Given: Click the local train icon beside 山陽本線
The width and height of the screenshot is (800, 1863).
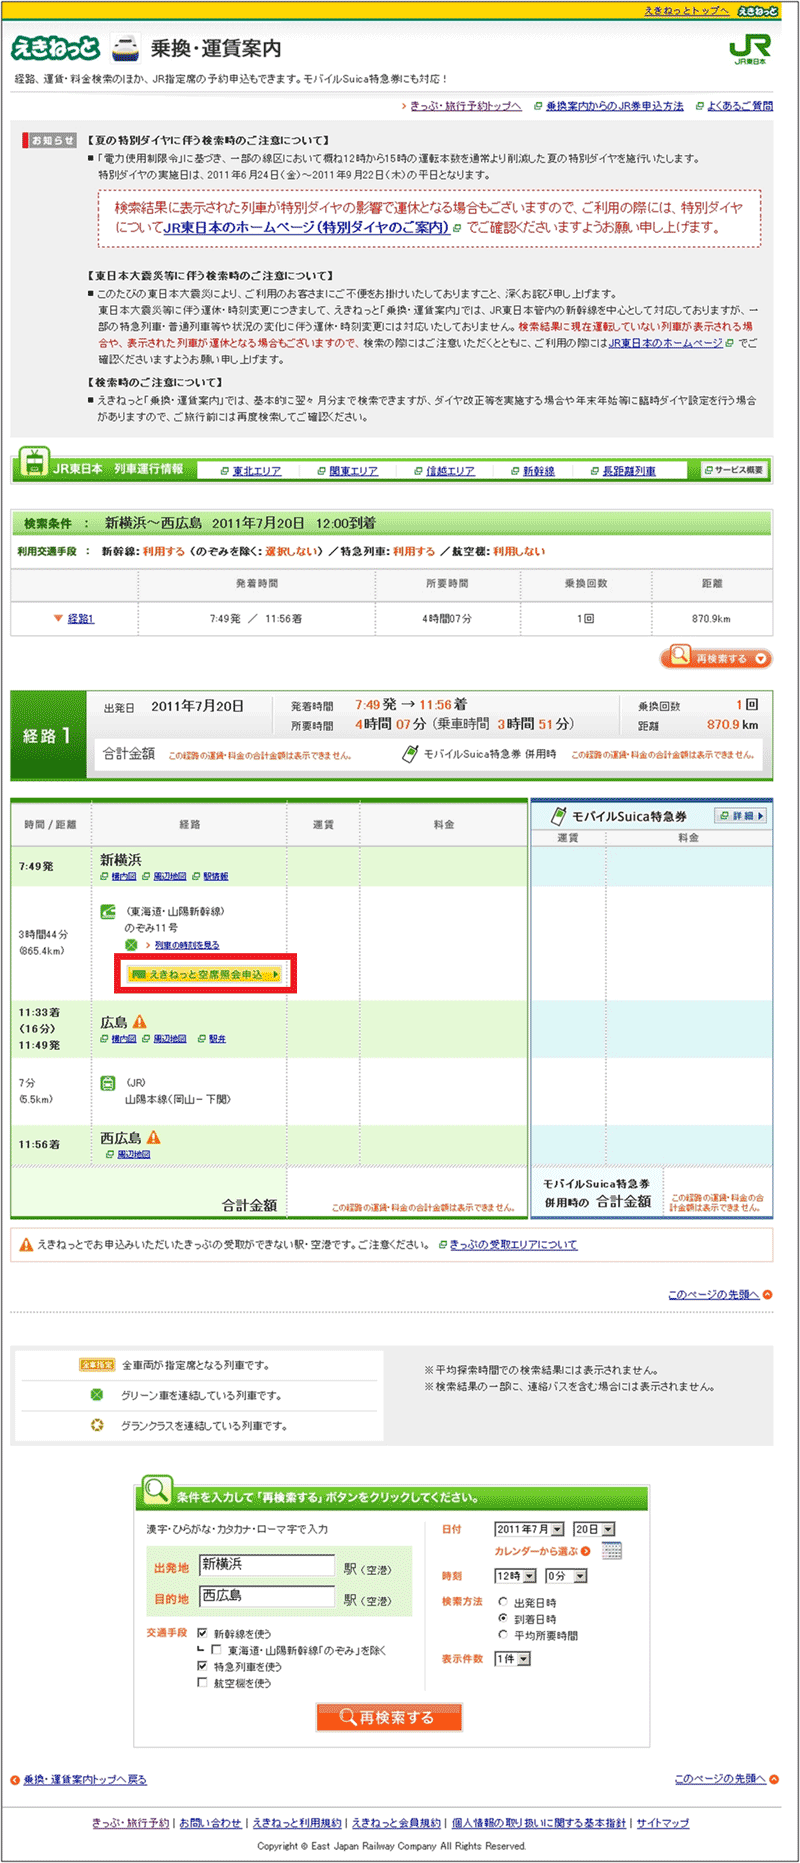Looking at the screenshot, I should 108,1082.
